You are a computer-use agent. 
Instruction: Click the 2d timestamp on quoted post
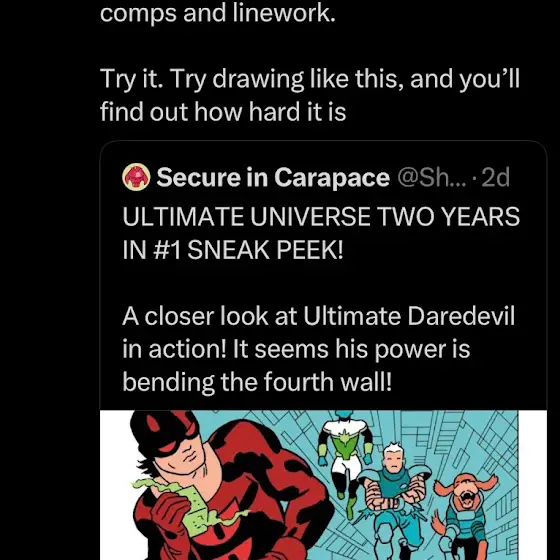point(495,178)
